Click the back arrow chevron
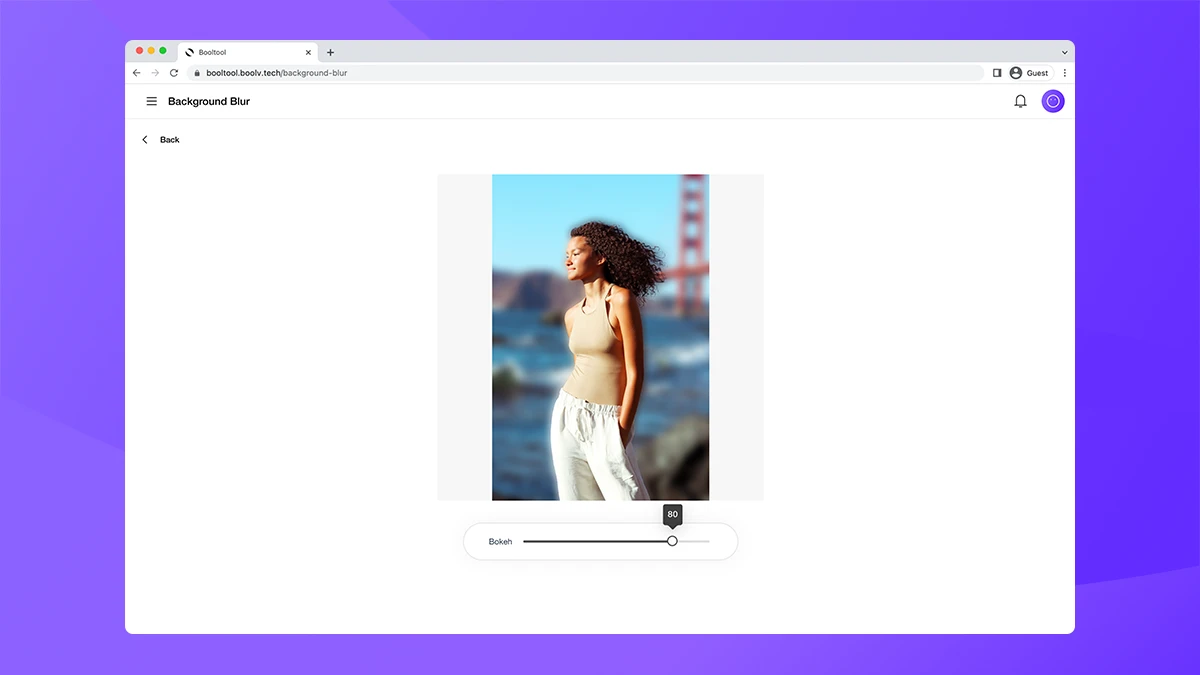1200x675 pixels. point(145,140)
